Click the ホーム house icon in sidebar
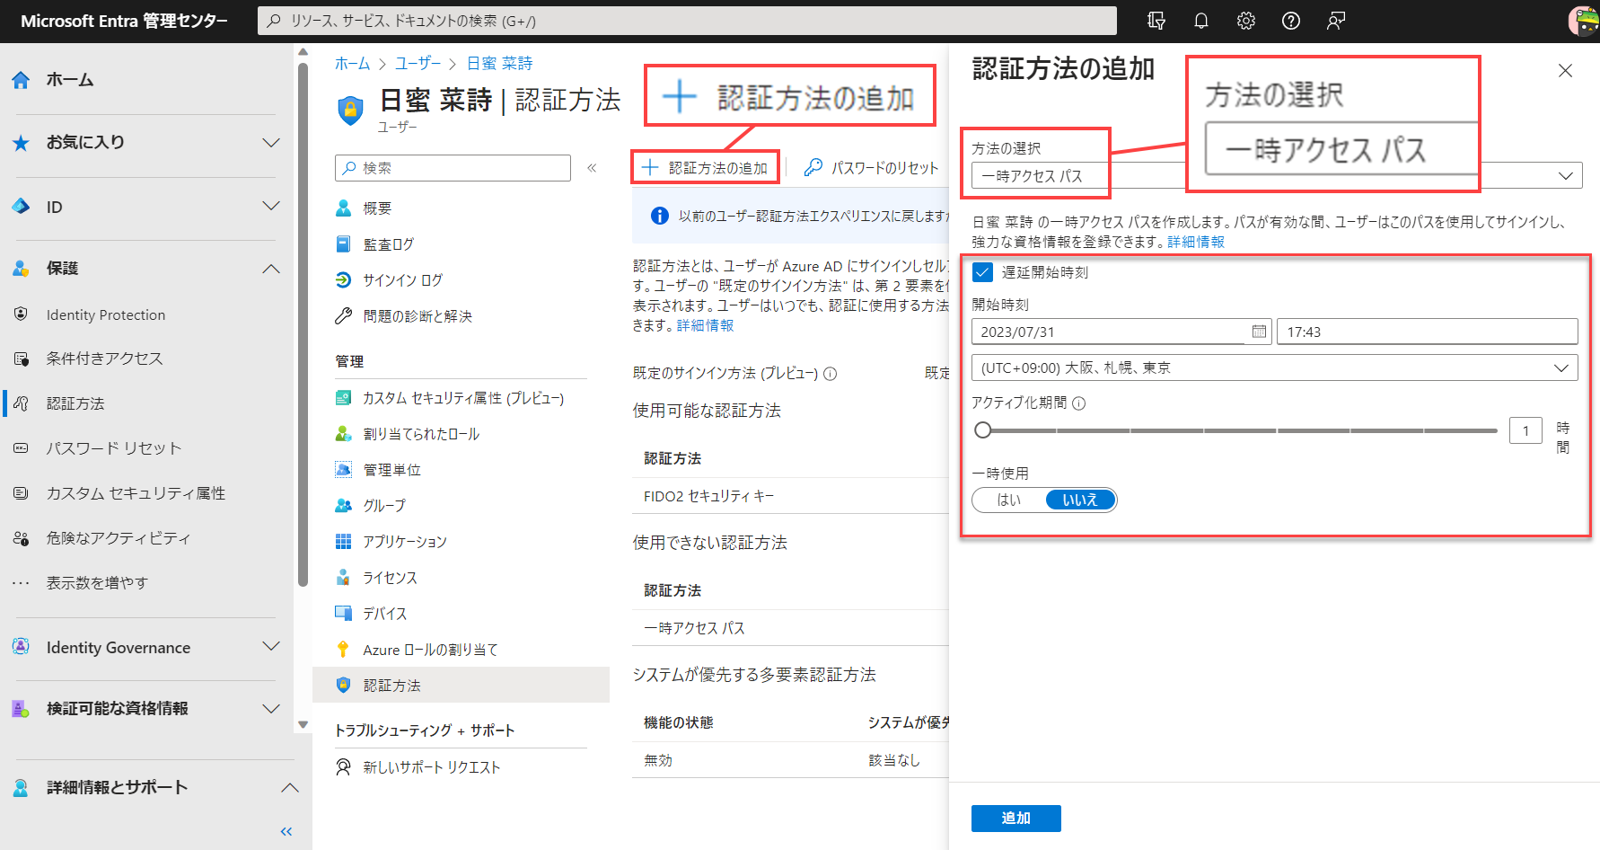 (21, 80)
